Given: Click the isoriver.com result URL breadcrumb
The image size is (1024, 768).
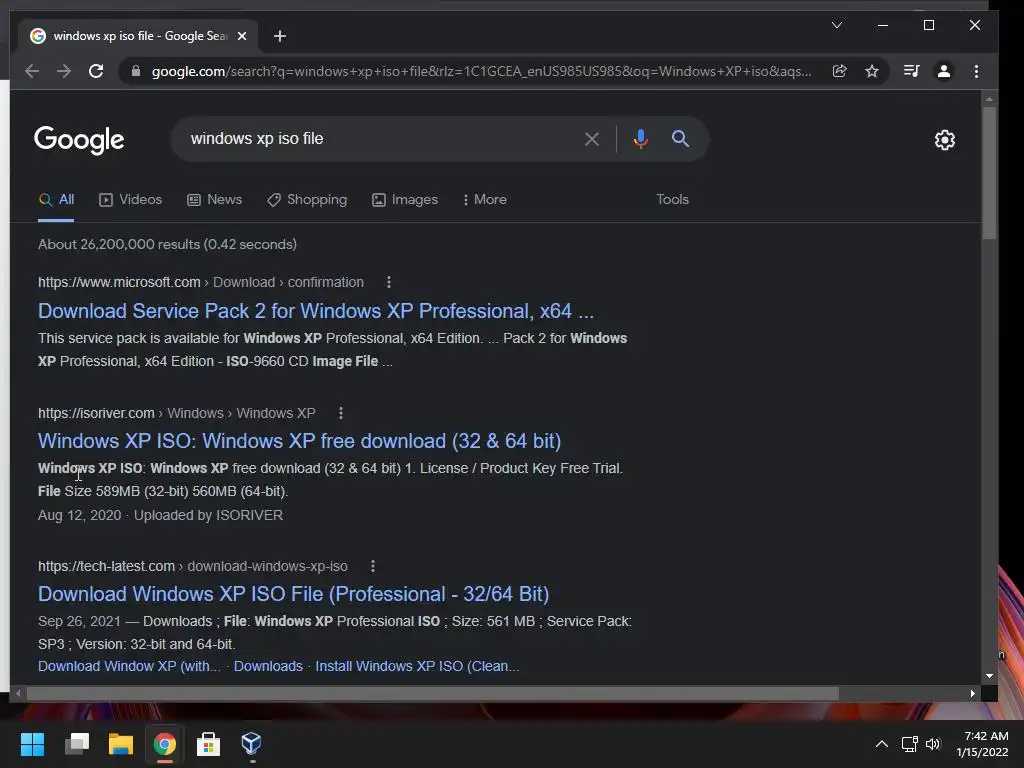Looking at the screenshot, I should pos(176,413).
